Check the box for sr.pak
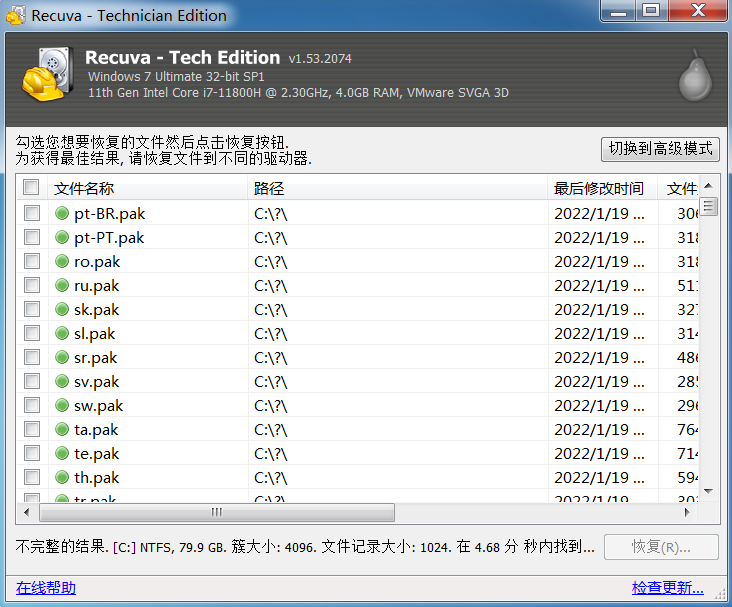The image size is (732, 607). pyautogui.click(x=32, y=357)
